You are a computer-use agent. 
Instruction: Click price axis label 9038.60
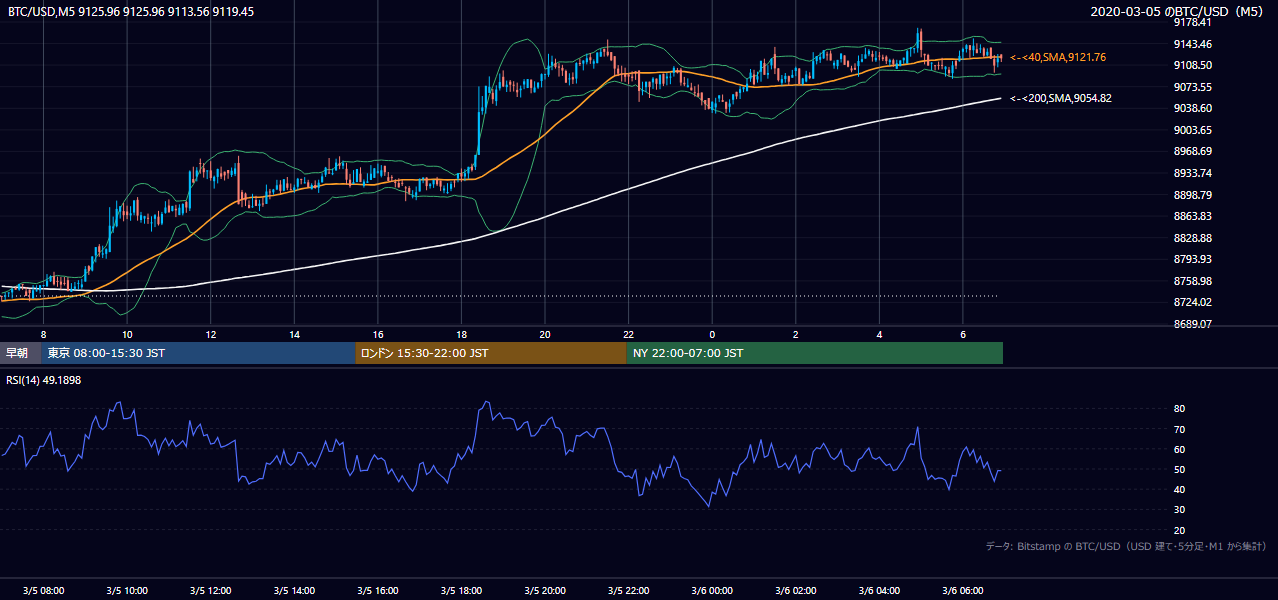pos(1192,108)
